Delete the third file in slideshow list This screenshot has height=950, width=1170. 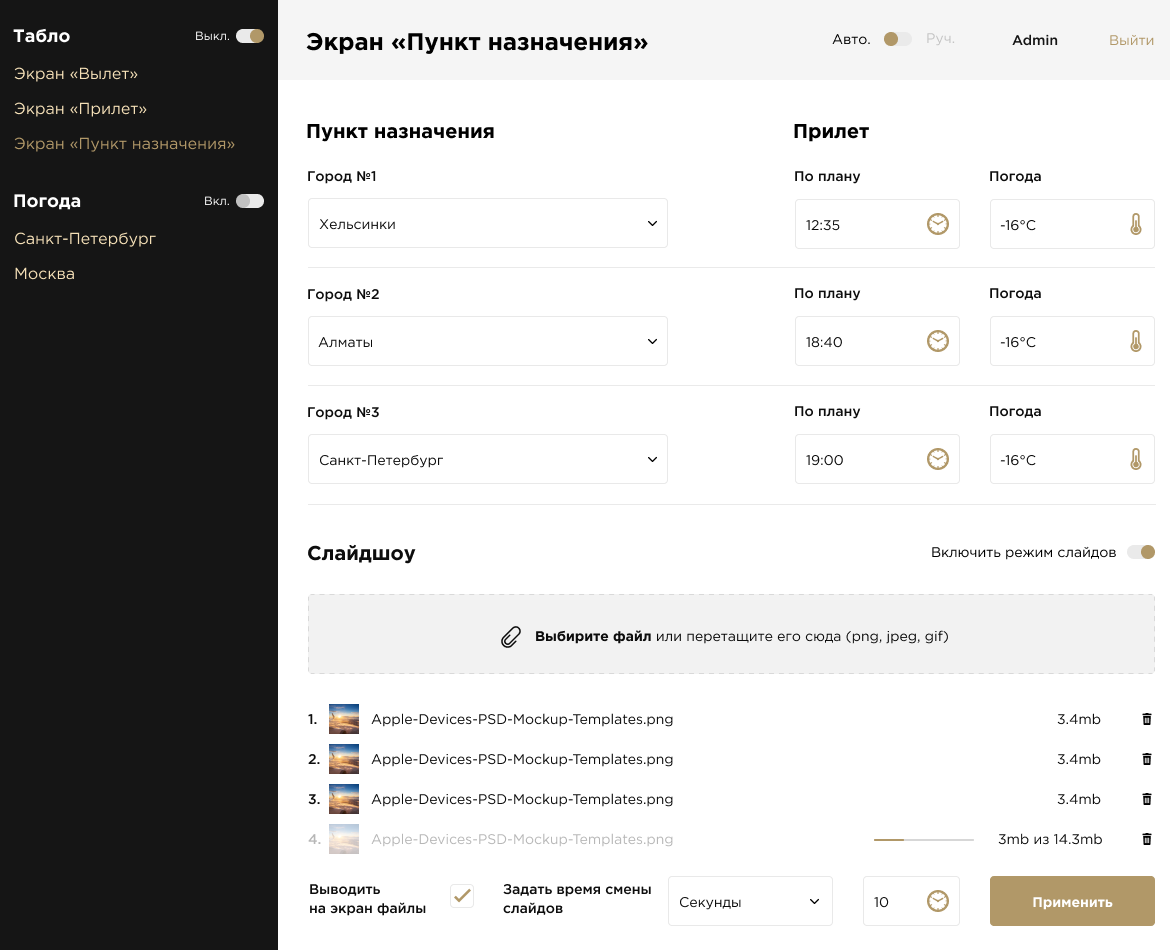point(1147,799)
